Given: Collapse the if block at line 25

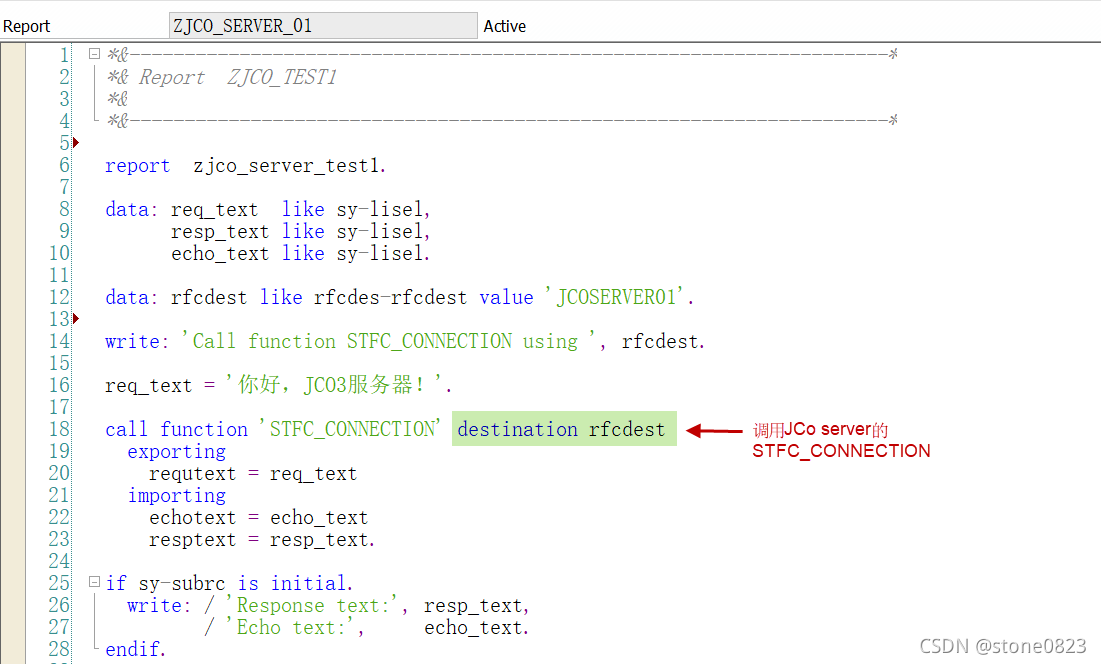Looking at the screenshot, I should tap(94, 581).
